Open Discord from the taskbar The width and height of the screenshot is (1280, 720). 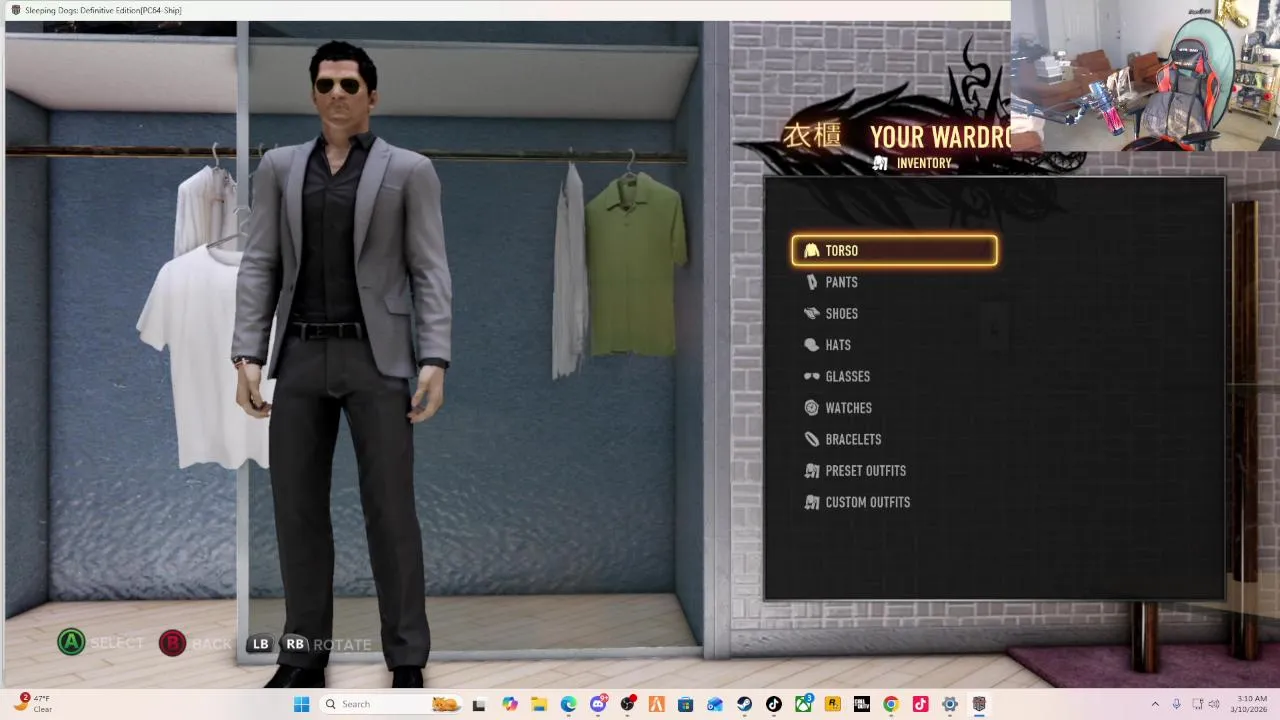[x=598, y=704]
